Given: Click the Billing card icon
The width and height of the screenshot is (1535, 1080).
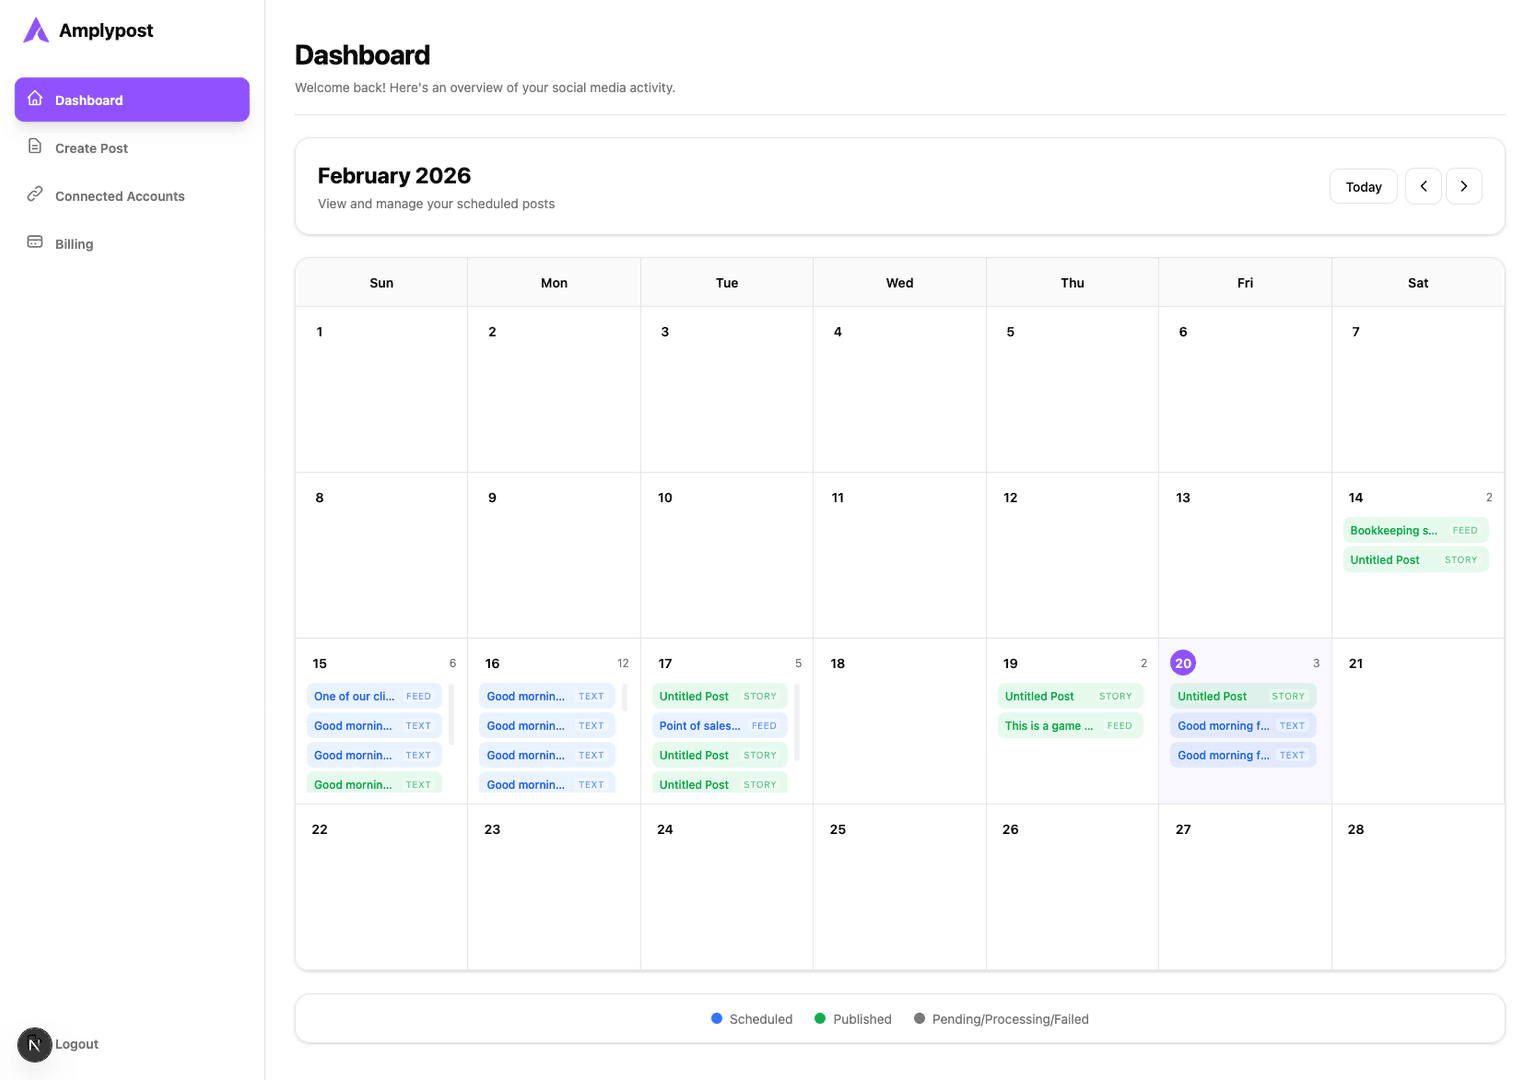Looking at the screenshot, I should click(x=35, y=243).
